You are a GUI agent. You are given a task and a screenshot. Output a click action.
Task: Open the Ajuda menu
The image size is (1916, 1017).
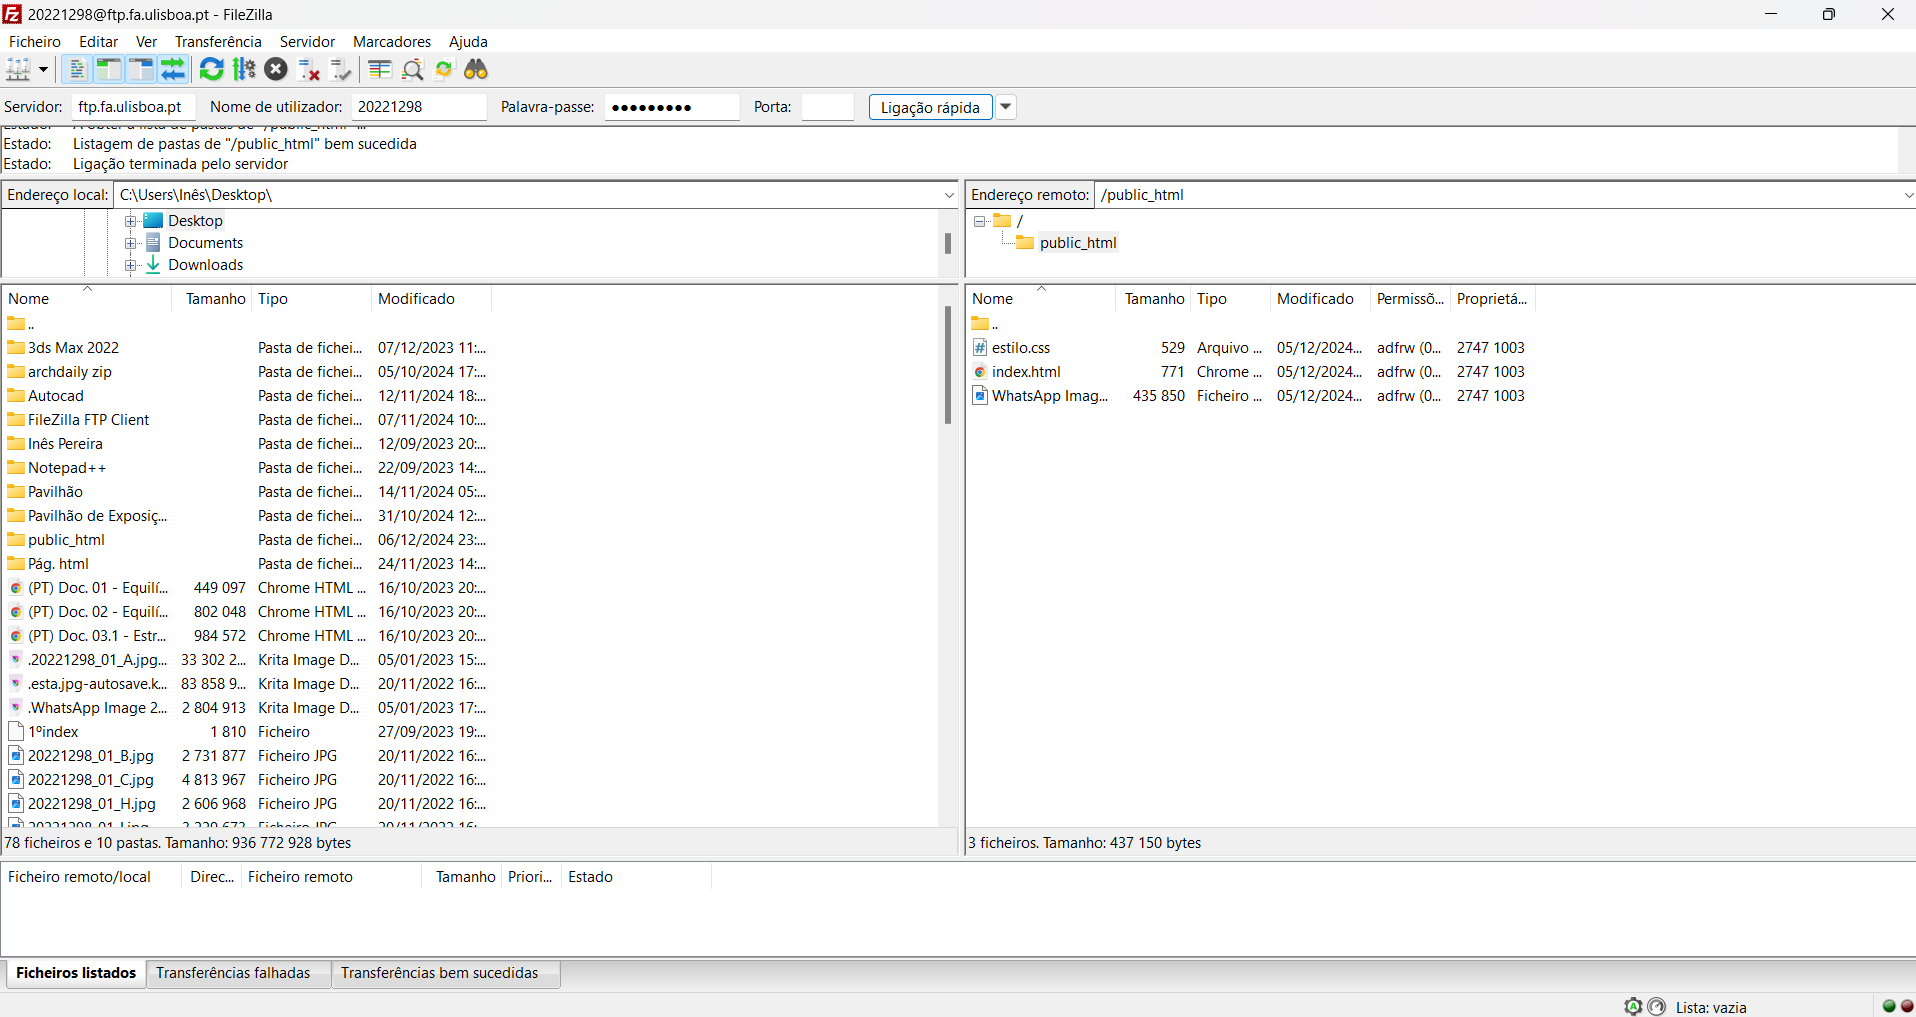click(468, 41)
